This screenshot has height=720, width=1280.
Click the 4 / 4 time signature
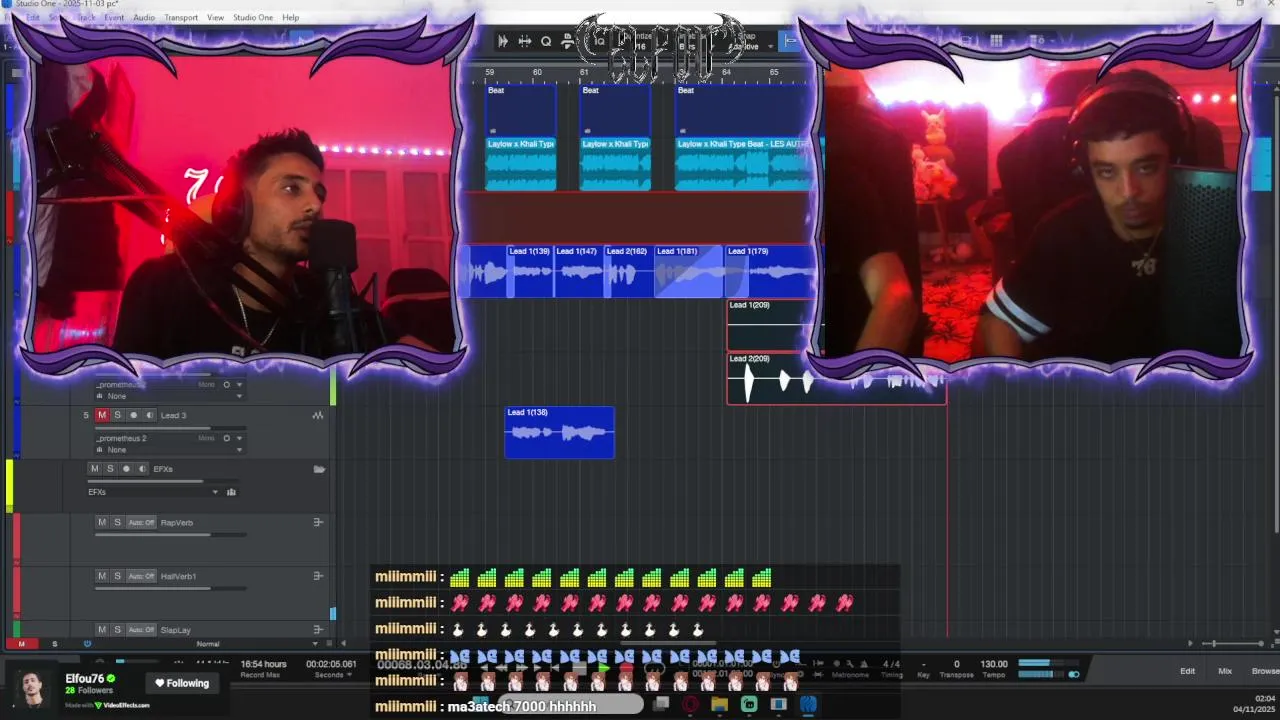tap(891, 664)
